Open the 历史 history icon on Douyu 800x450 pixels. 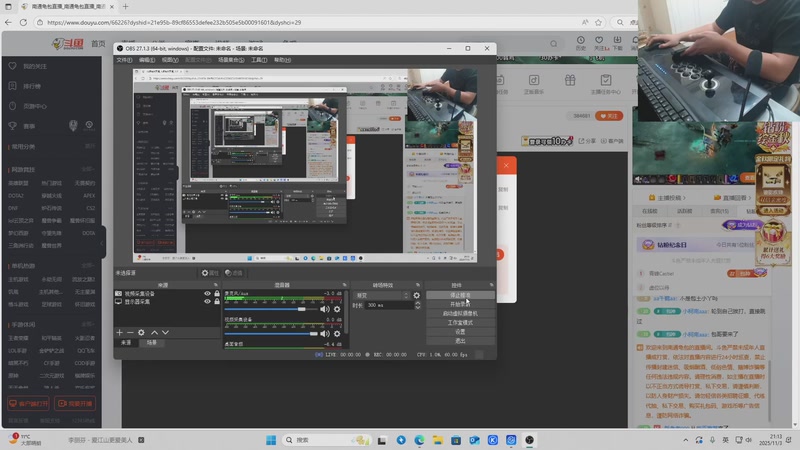click(x=581, y=43)
